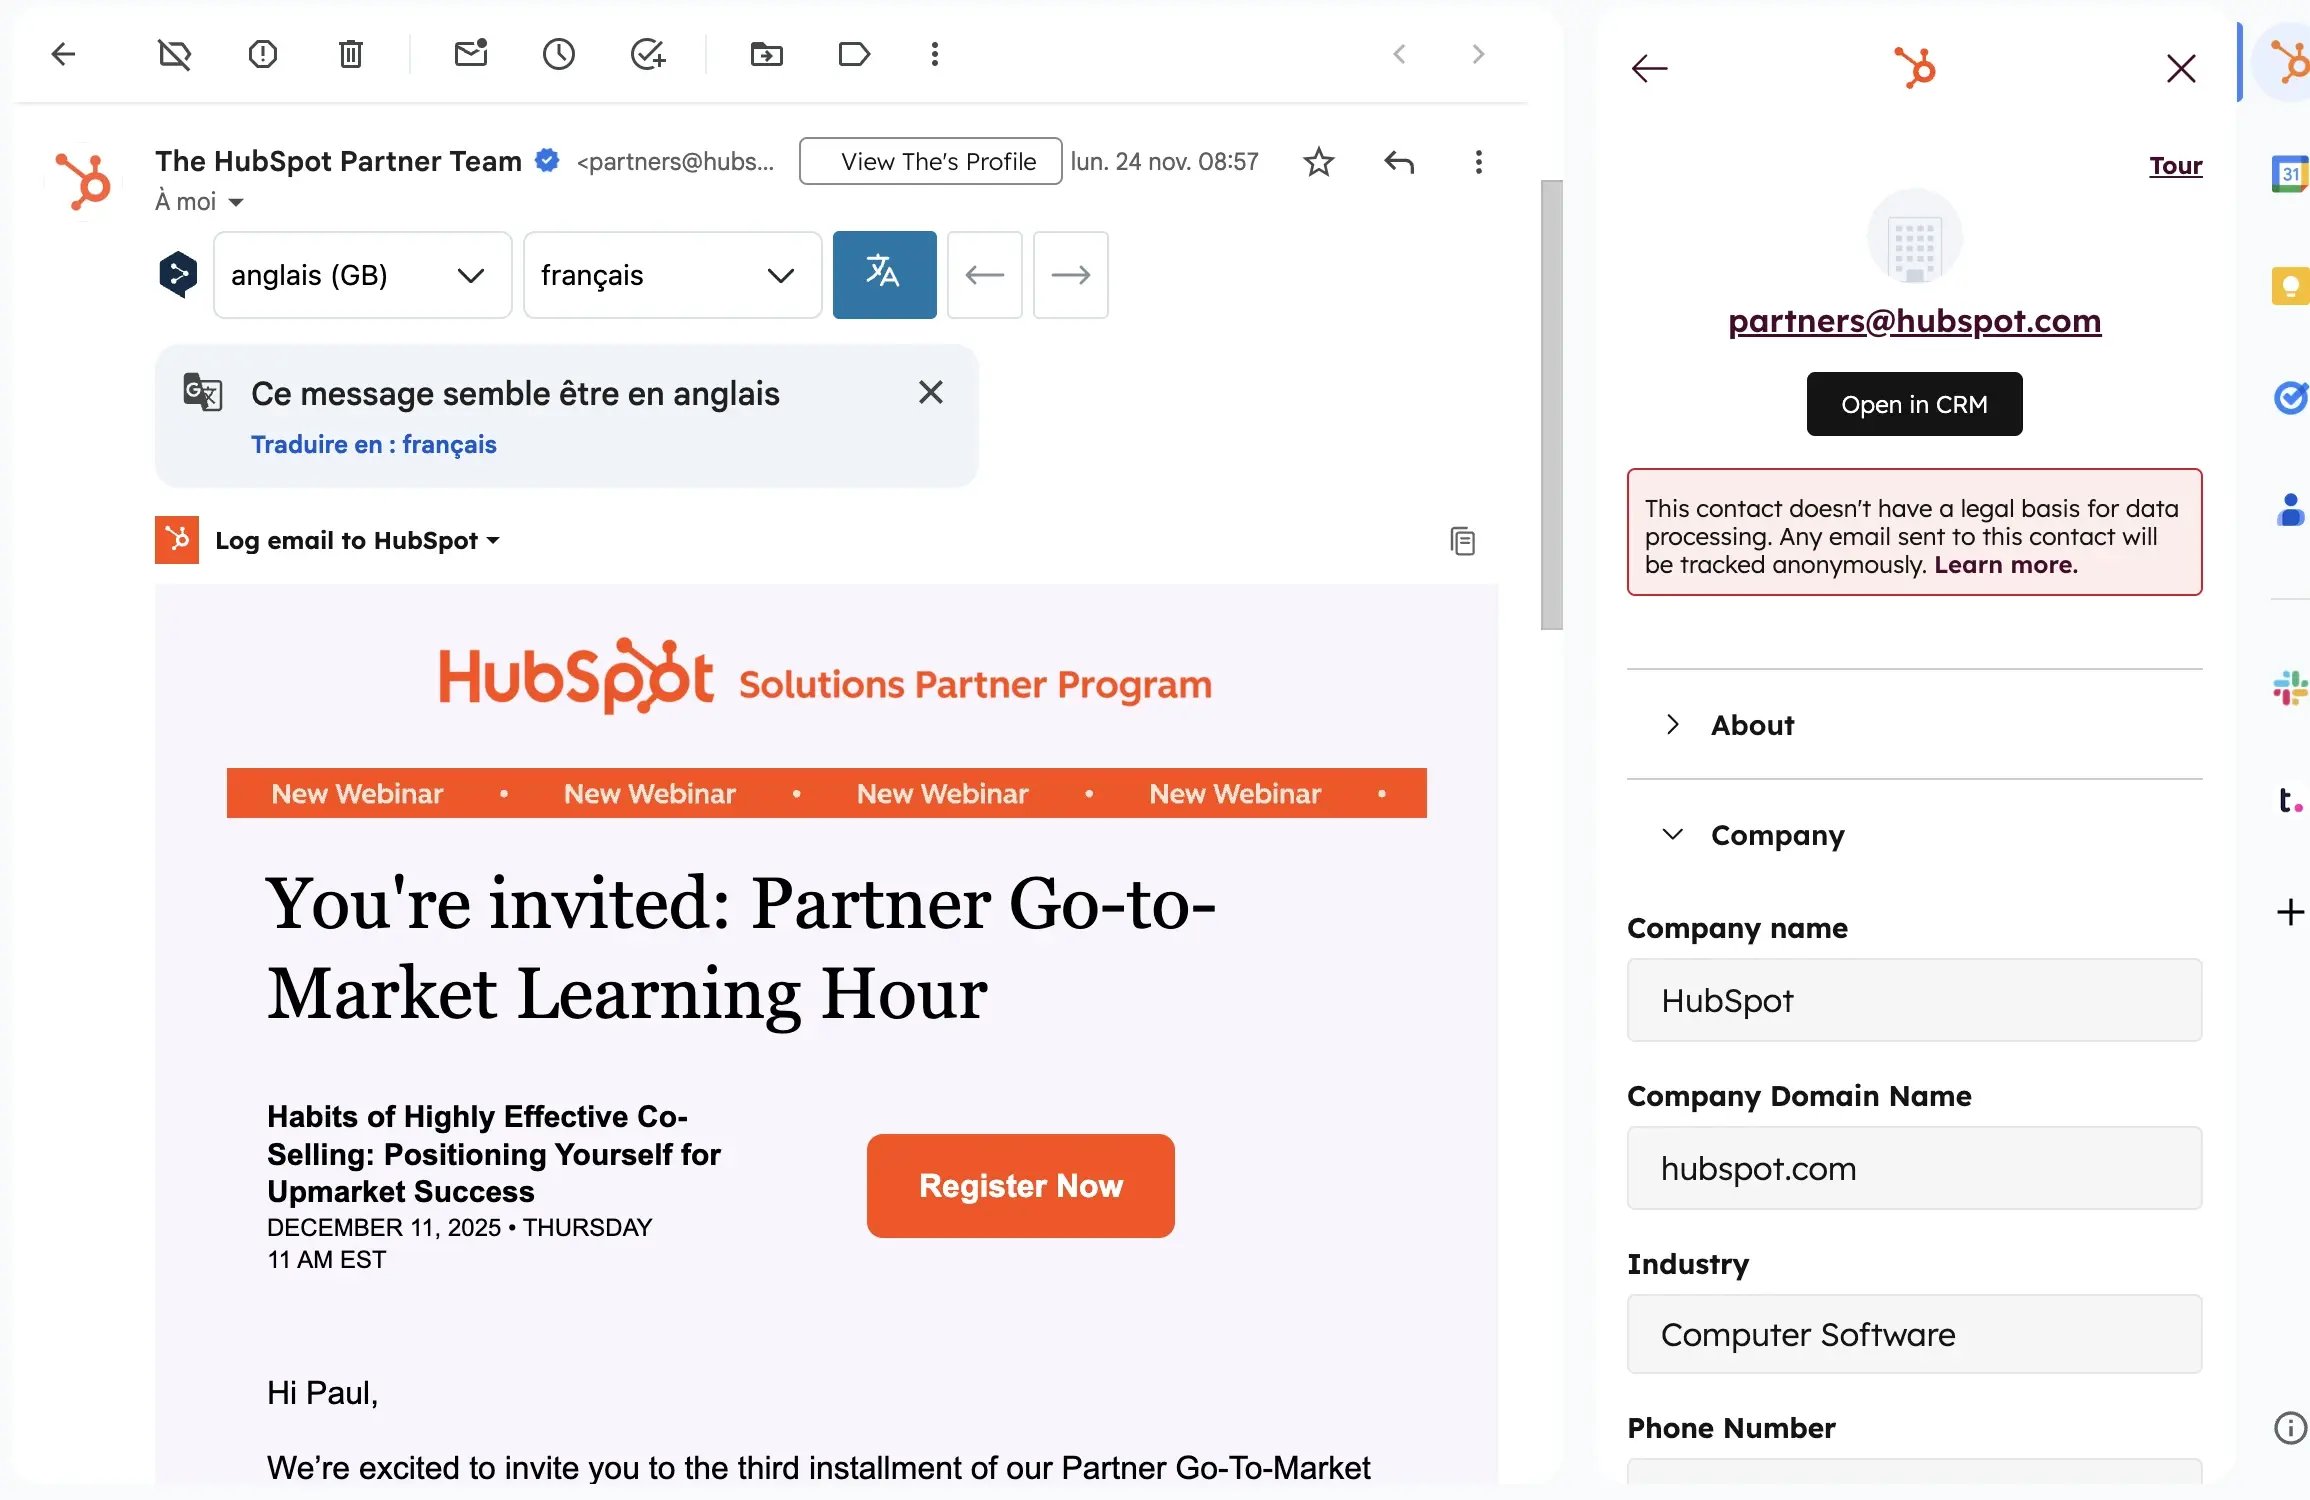The width and height of the screenshot is (2310, 1500).
Task: Open Google Calendar in the side panel
Action: coord(2289,173)
